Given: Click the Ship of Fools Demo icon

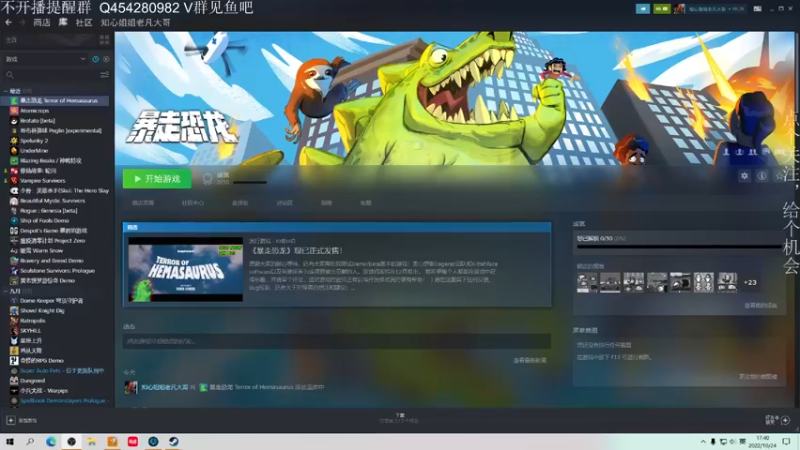Looking at the screenshot, I should 14,220.
